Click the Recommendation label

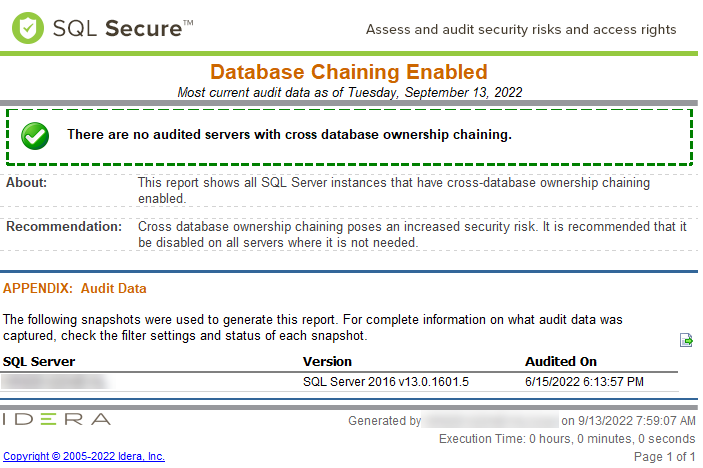click(64, 227)
